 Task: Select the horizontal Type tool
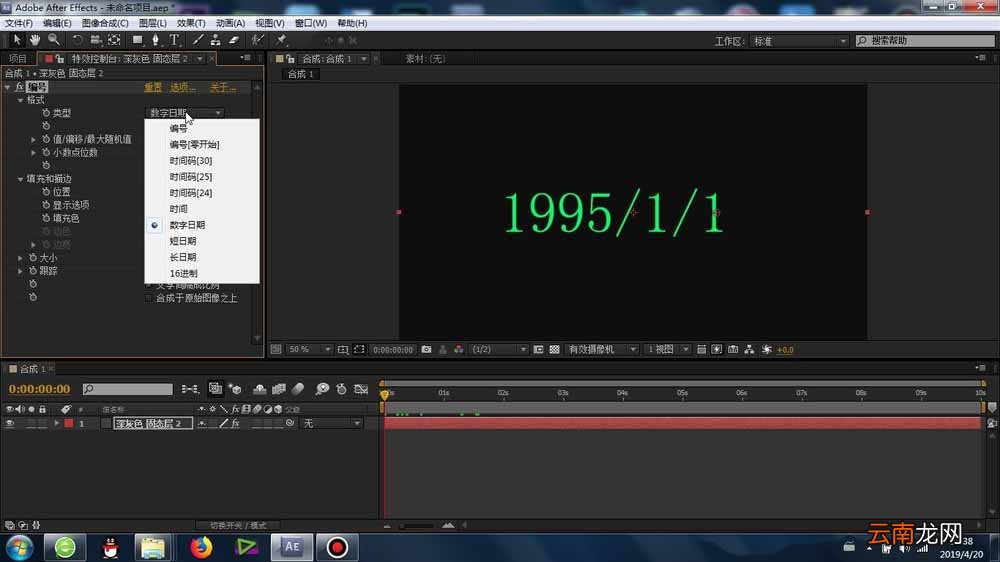click(x=173, y=40)
